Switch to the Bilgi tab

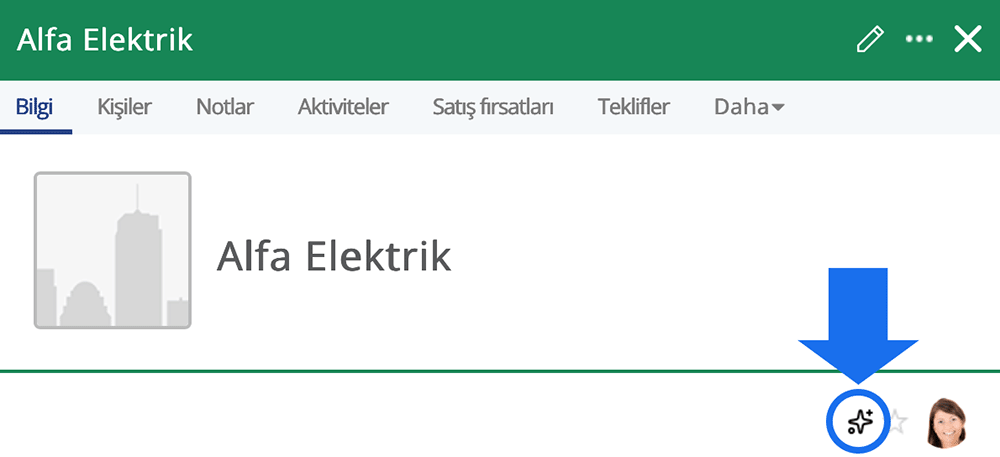pos(35,107)
